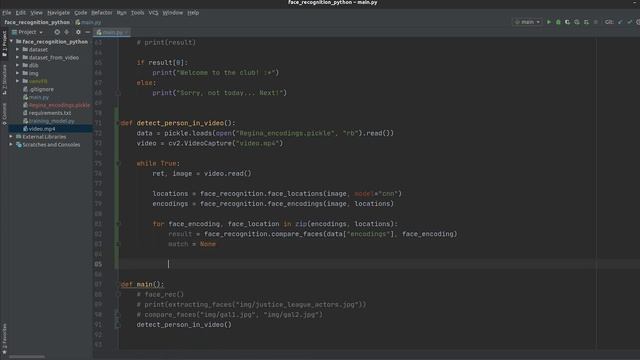Viewport: 640px width, 360px height.
Task: Expand the dataset folder
Action: tap(18, 49)
